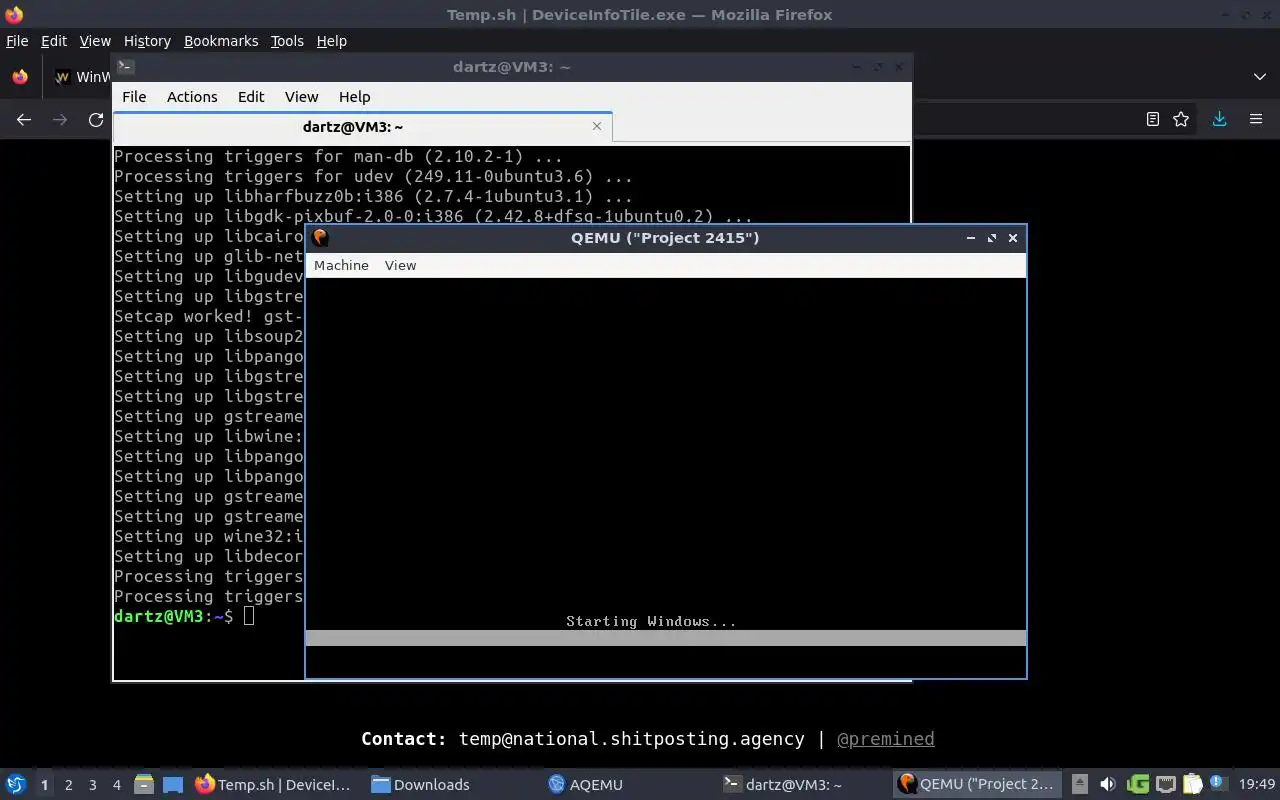Click the 19:49 taskbar clock
1280x800 pixels.
[1257, 785]
